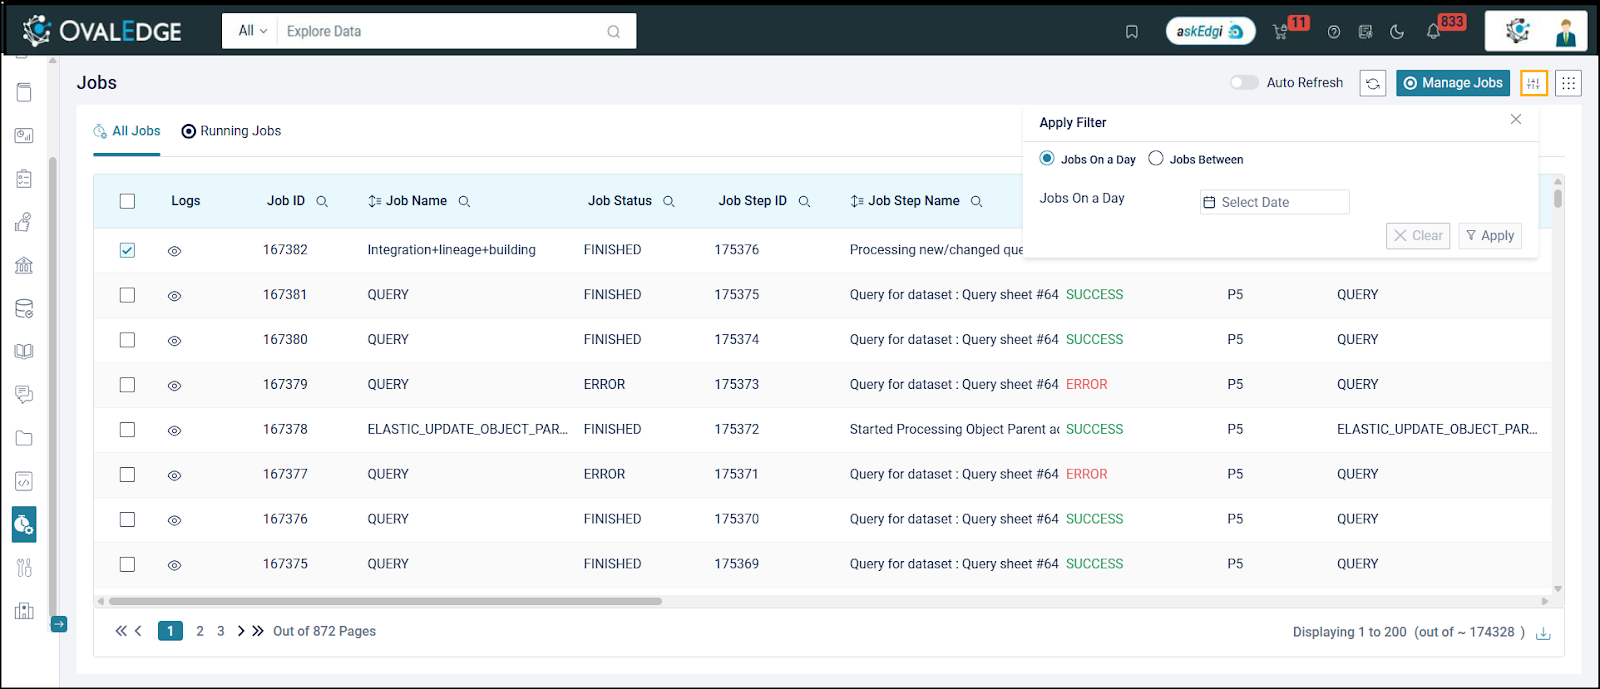Click the refresh jobs icon
Image resolution: width=1600 pixels, height=689 pixels.
coord(1373,84)
